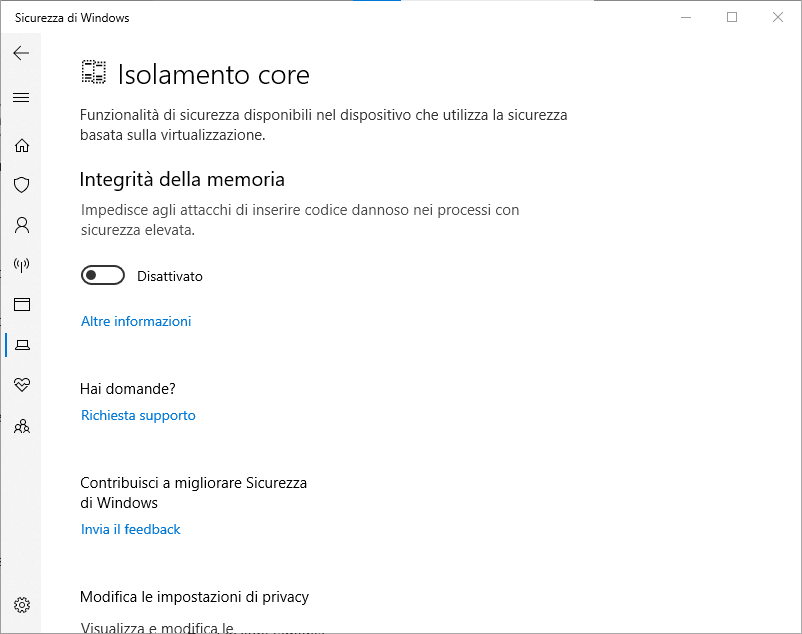Image resolution: width=802 pixels, height=634 pixels.
Task: Go to Home via house icon
Action: coord(22,145)
